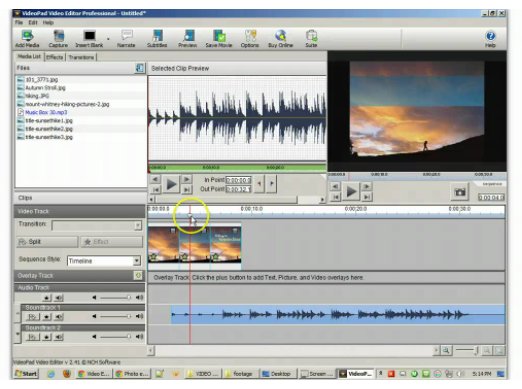This screenshot has width=522, height=389.
Task: Open the File menu
Action: [19, 22]
